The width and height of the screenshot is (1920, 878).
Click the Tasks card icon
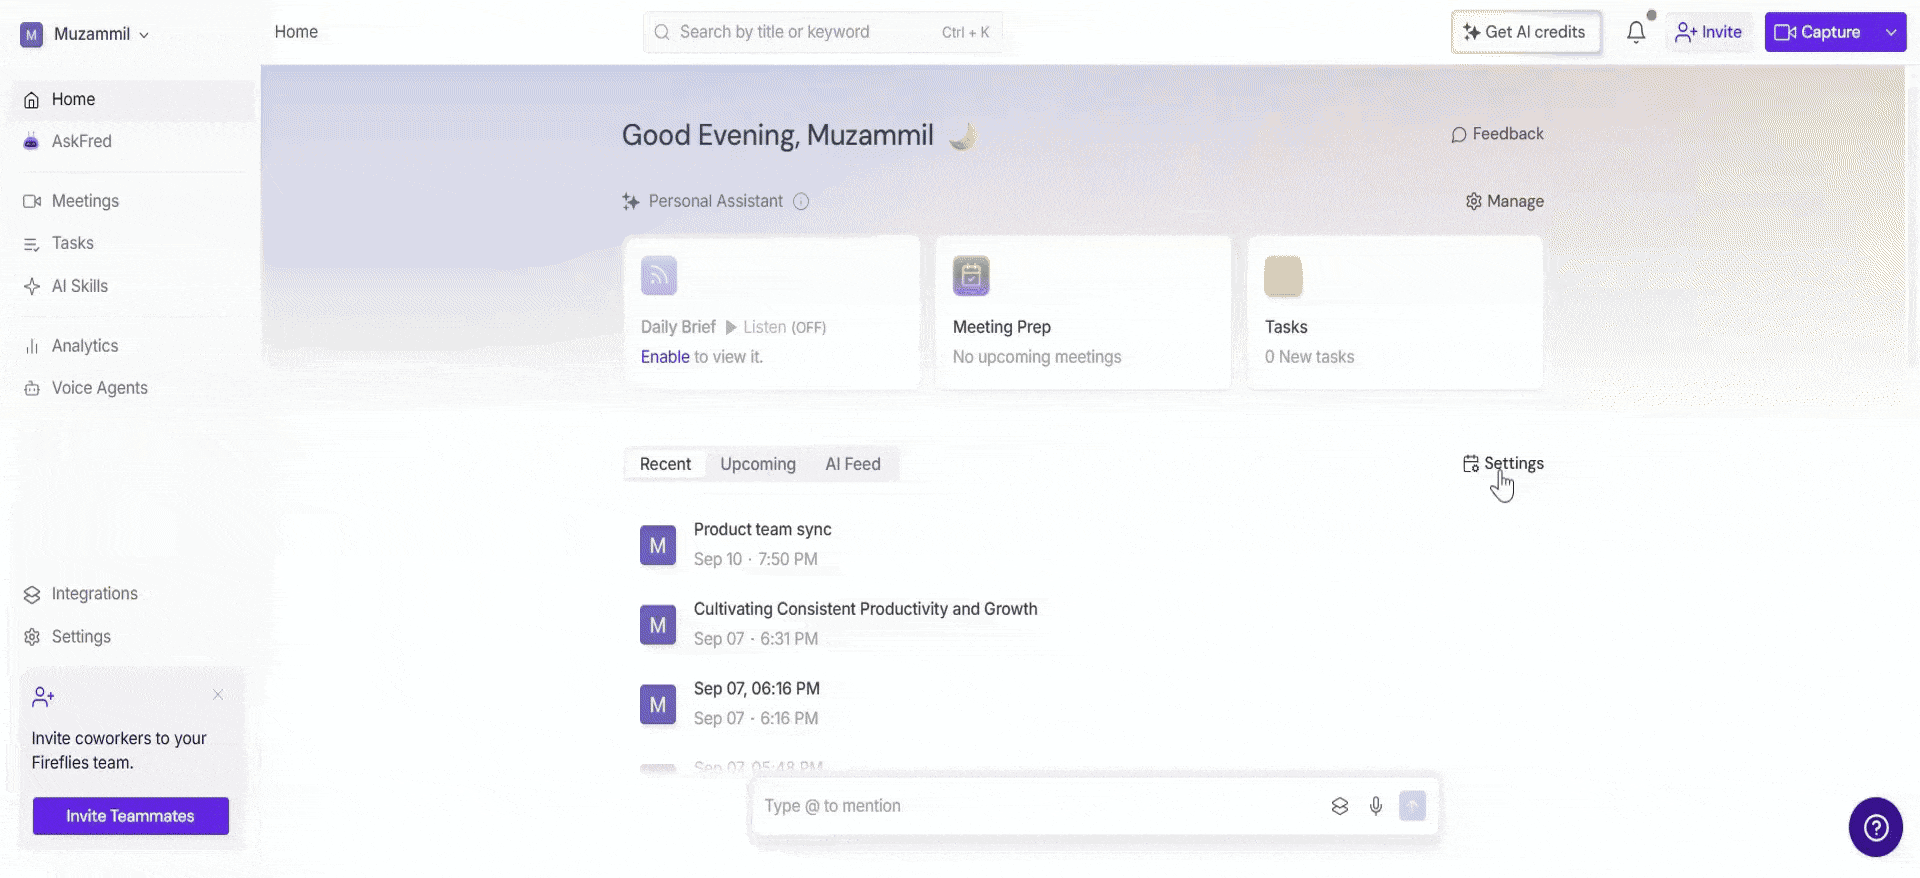(1283, 276)
